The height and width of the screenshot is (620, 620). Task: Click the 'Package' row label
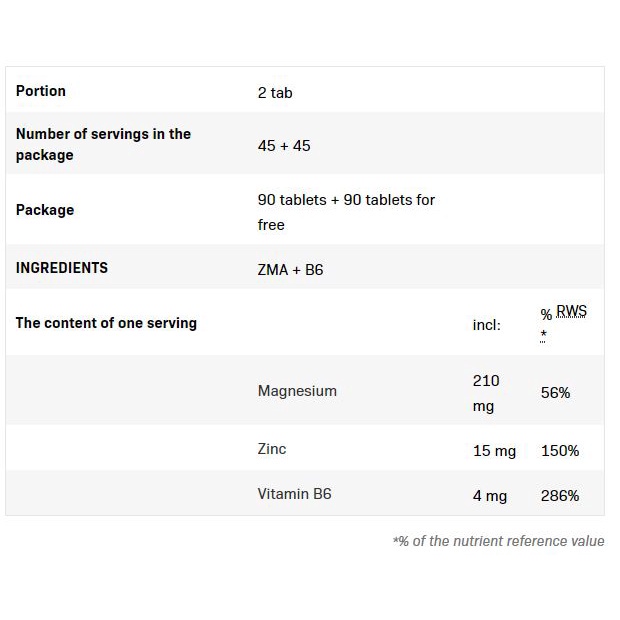coord(45,210)
